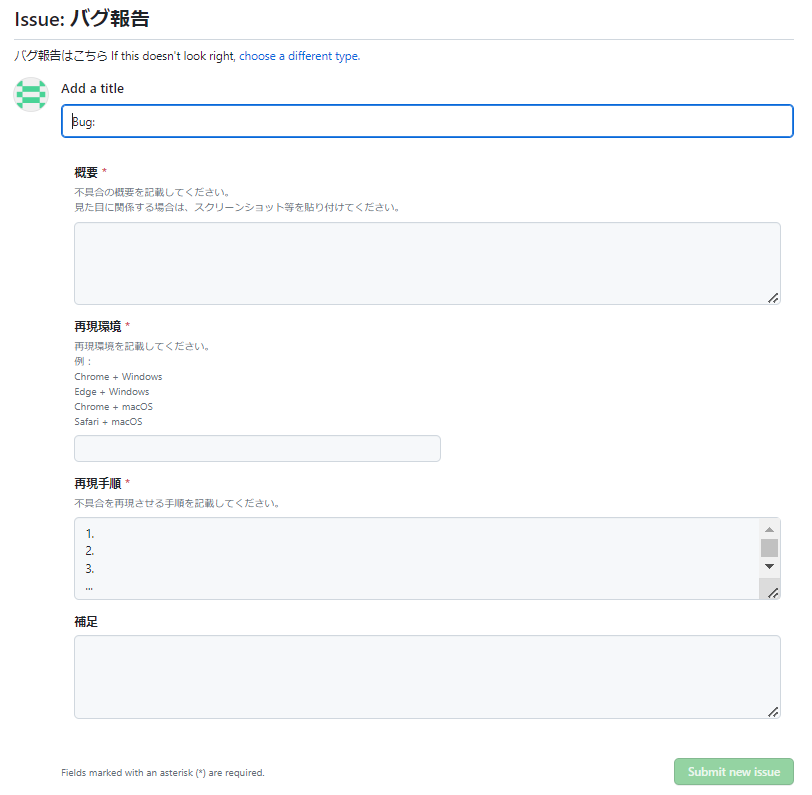The width and height of the screenshot is (812, 795).
Task: Click the 再現環境 single-line input field
Action: [x=257, y=449]
